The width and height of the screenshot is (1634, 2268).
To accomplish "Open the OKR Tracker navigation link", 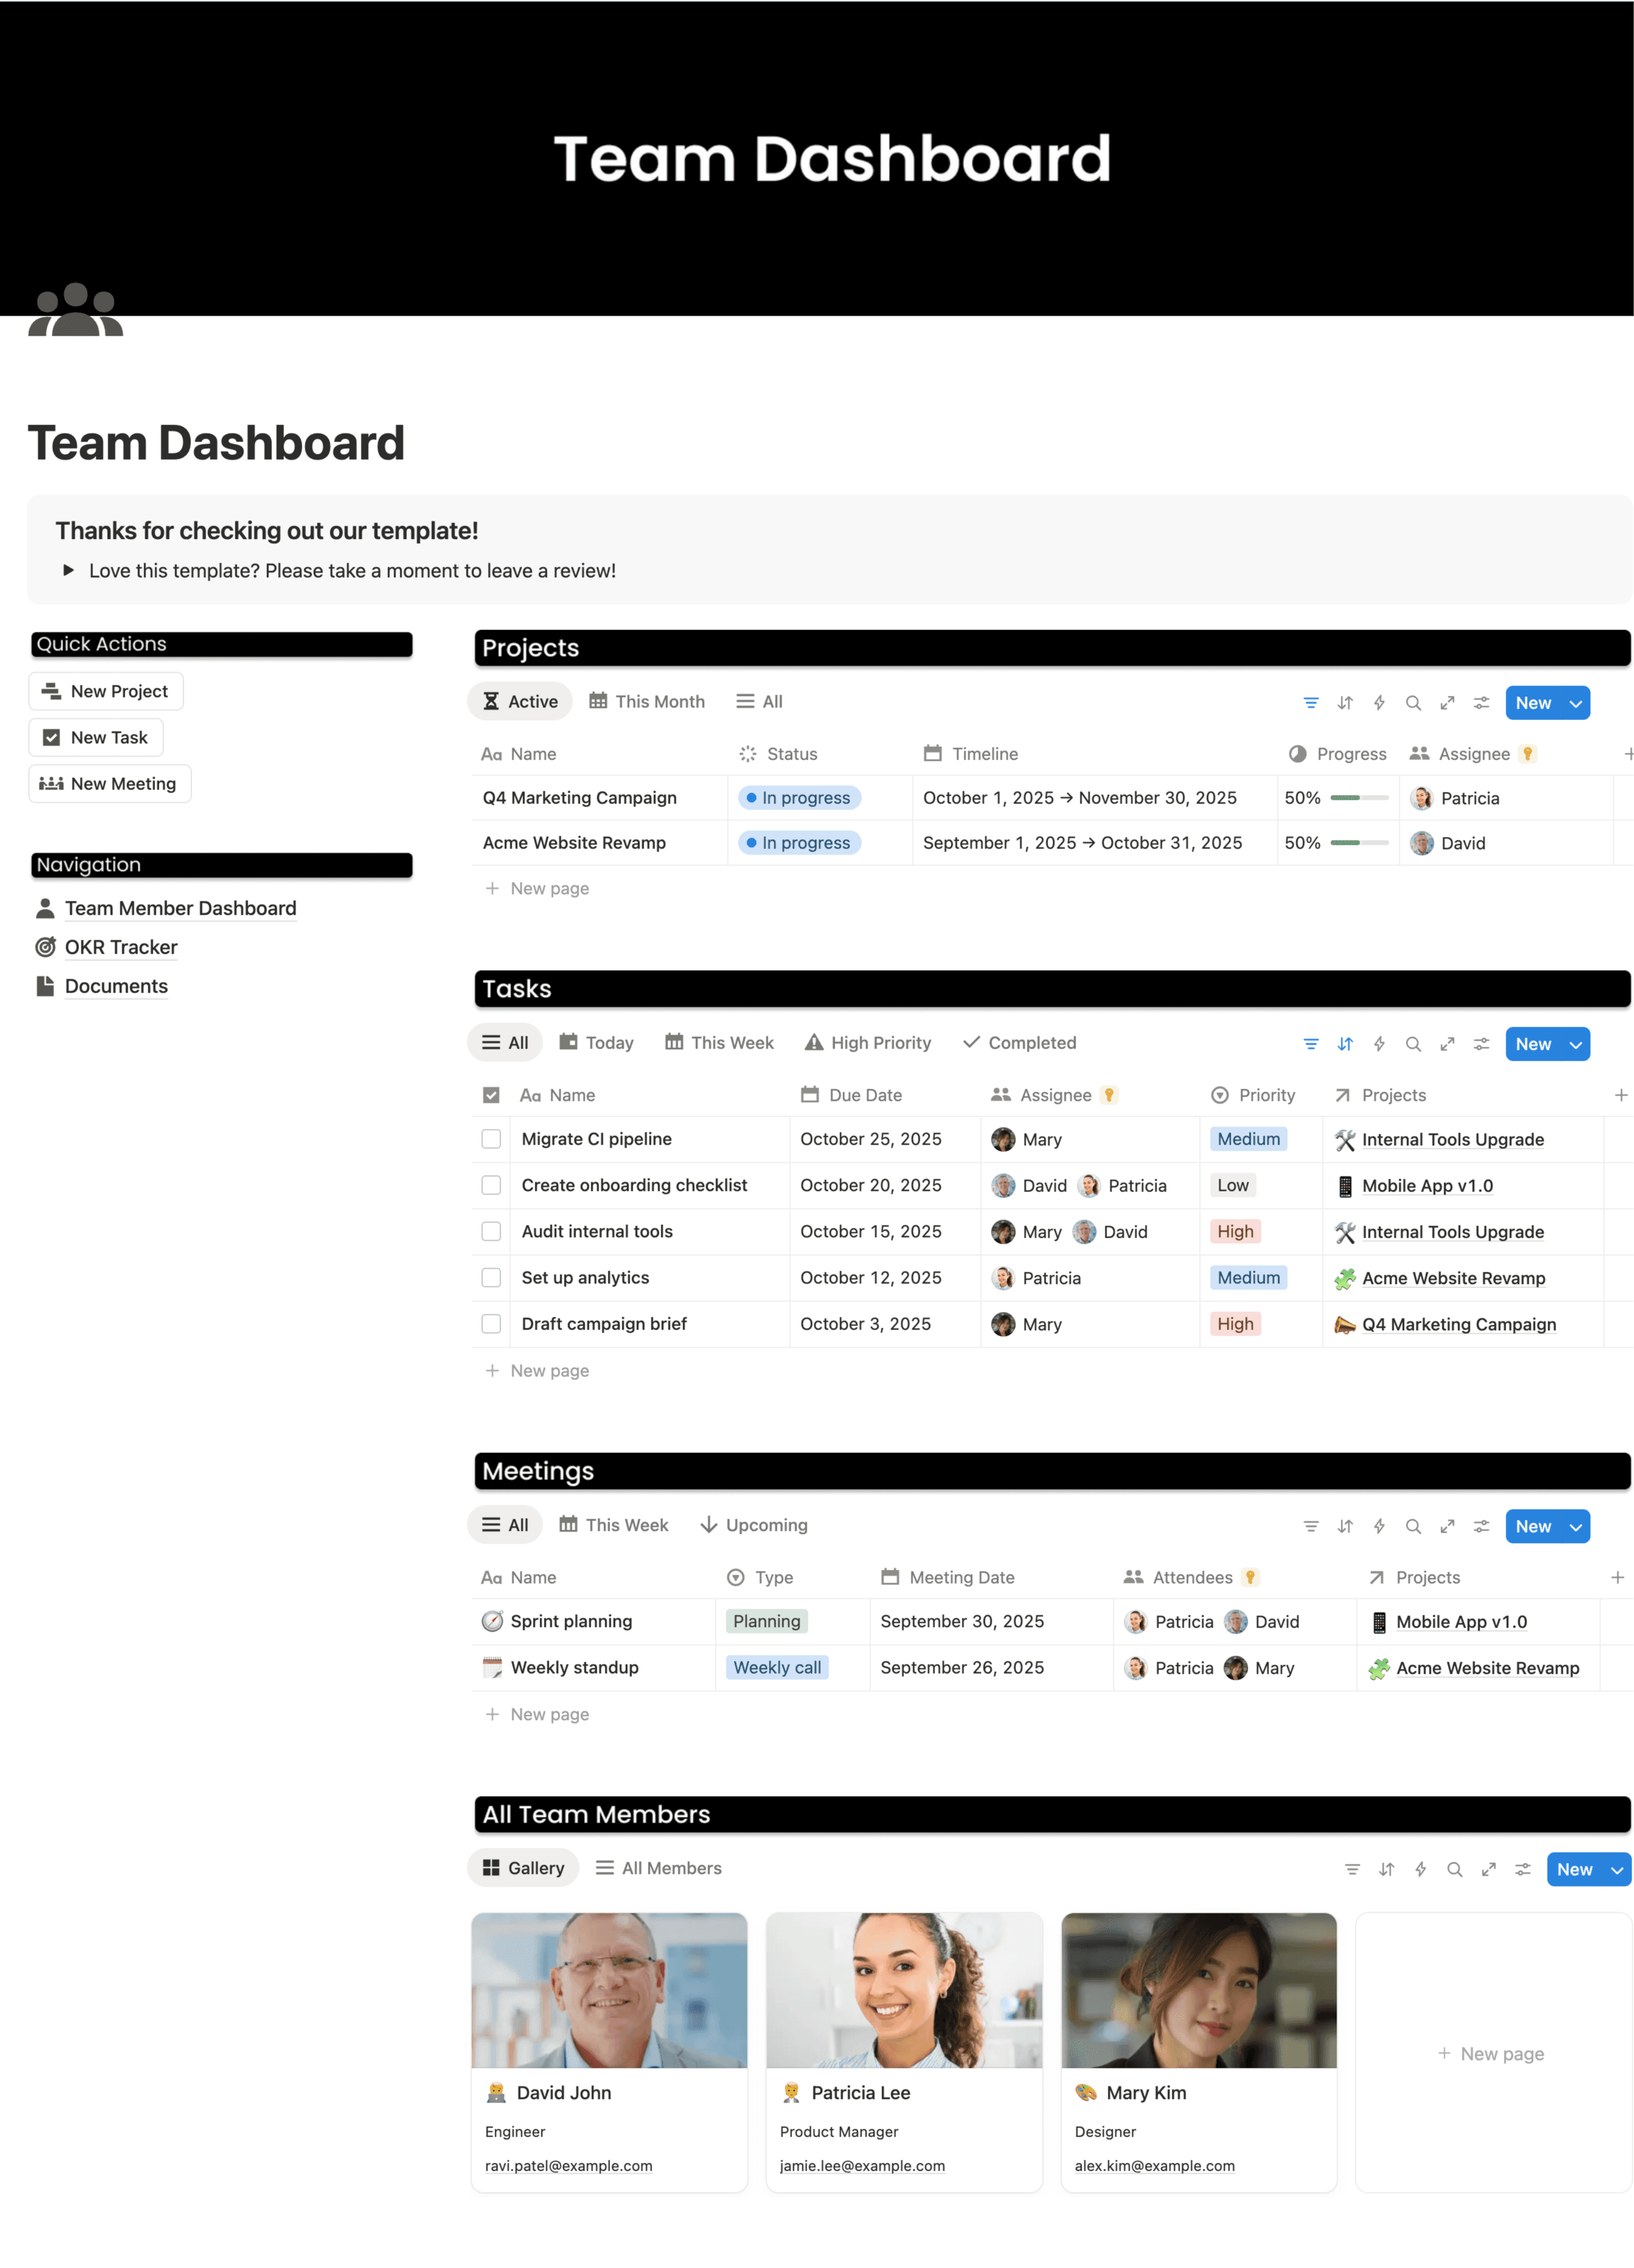I will coord(121,947).
